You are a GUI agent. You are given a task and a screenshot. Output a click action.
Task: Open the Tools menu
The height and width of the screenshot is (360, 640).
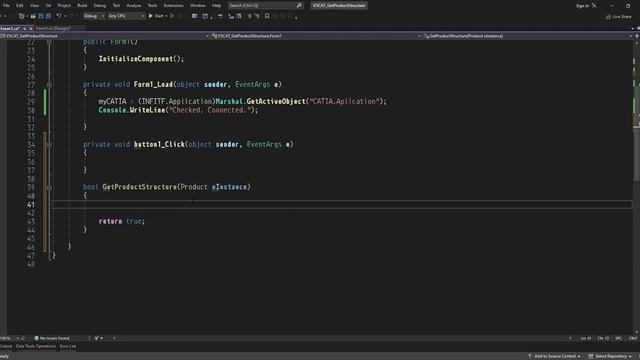click(x=152, y=6)
